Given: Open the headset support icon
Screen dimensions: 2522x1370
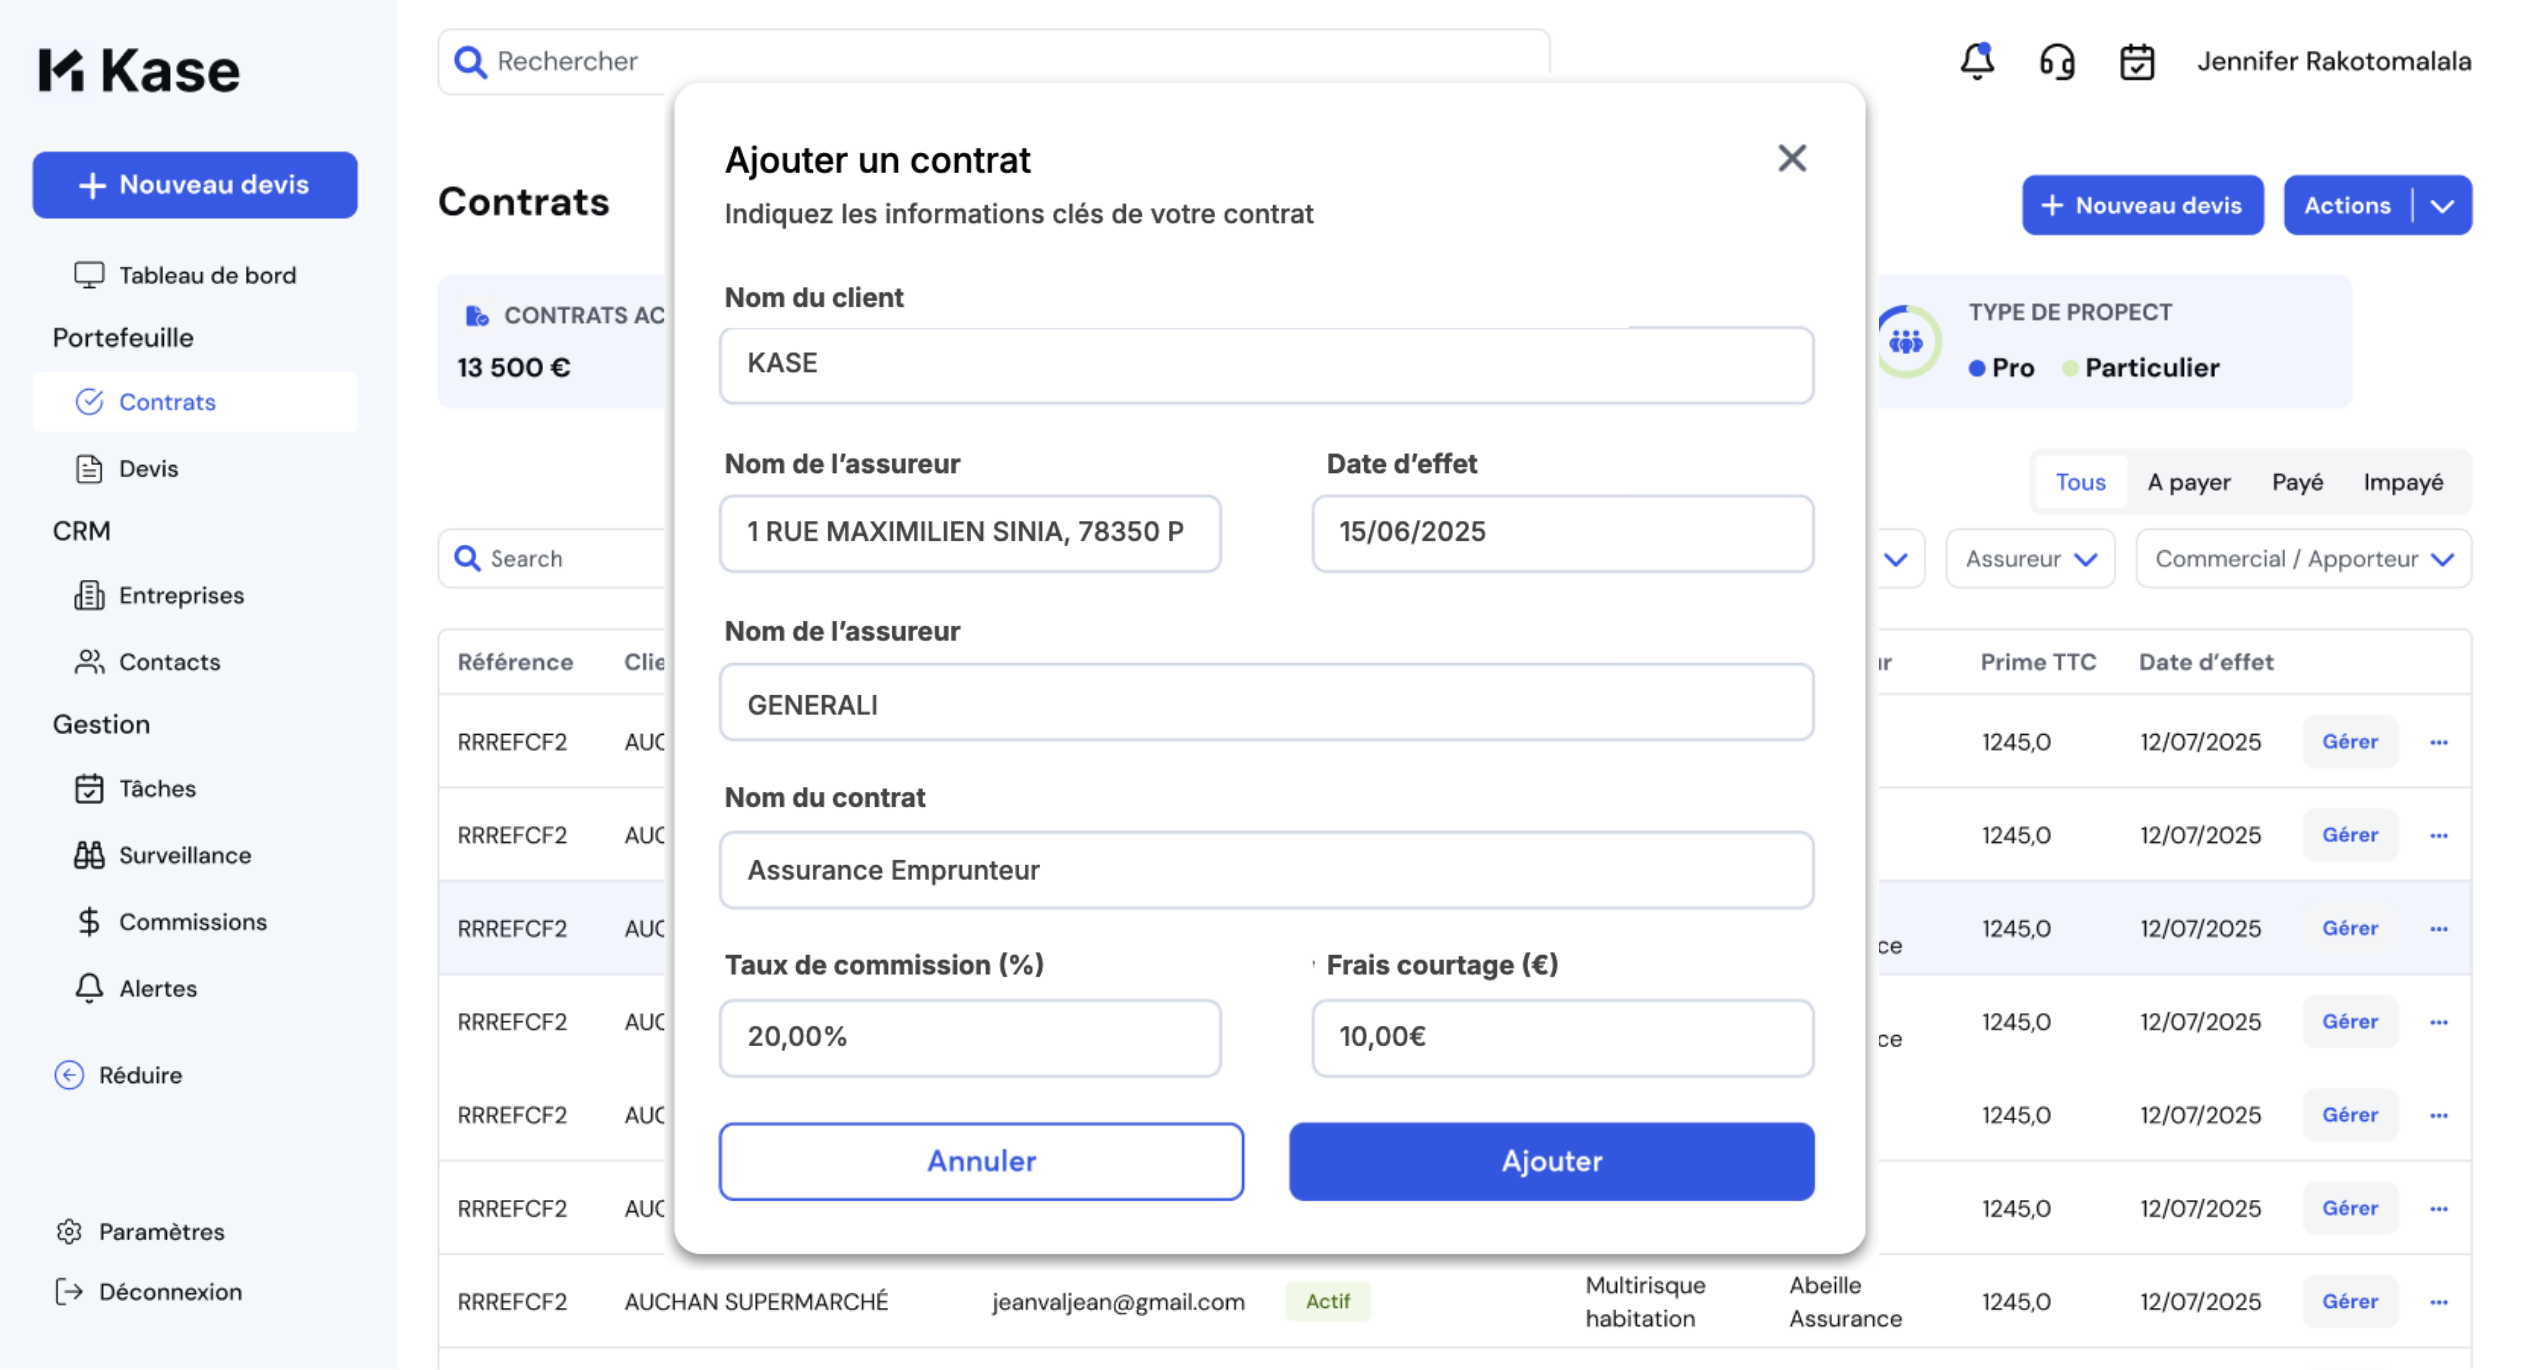Looking at the screenshot, I should click(2056, 61).
